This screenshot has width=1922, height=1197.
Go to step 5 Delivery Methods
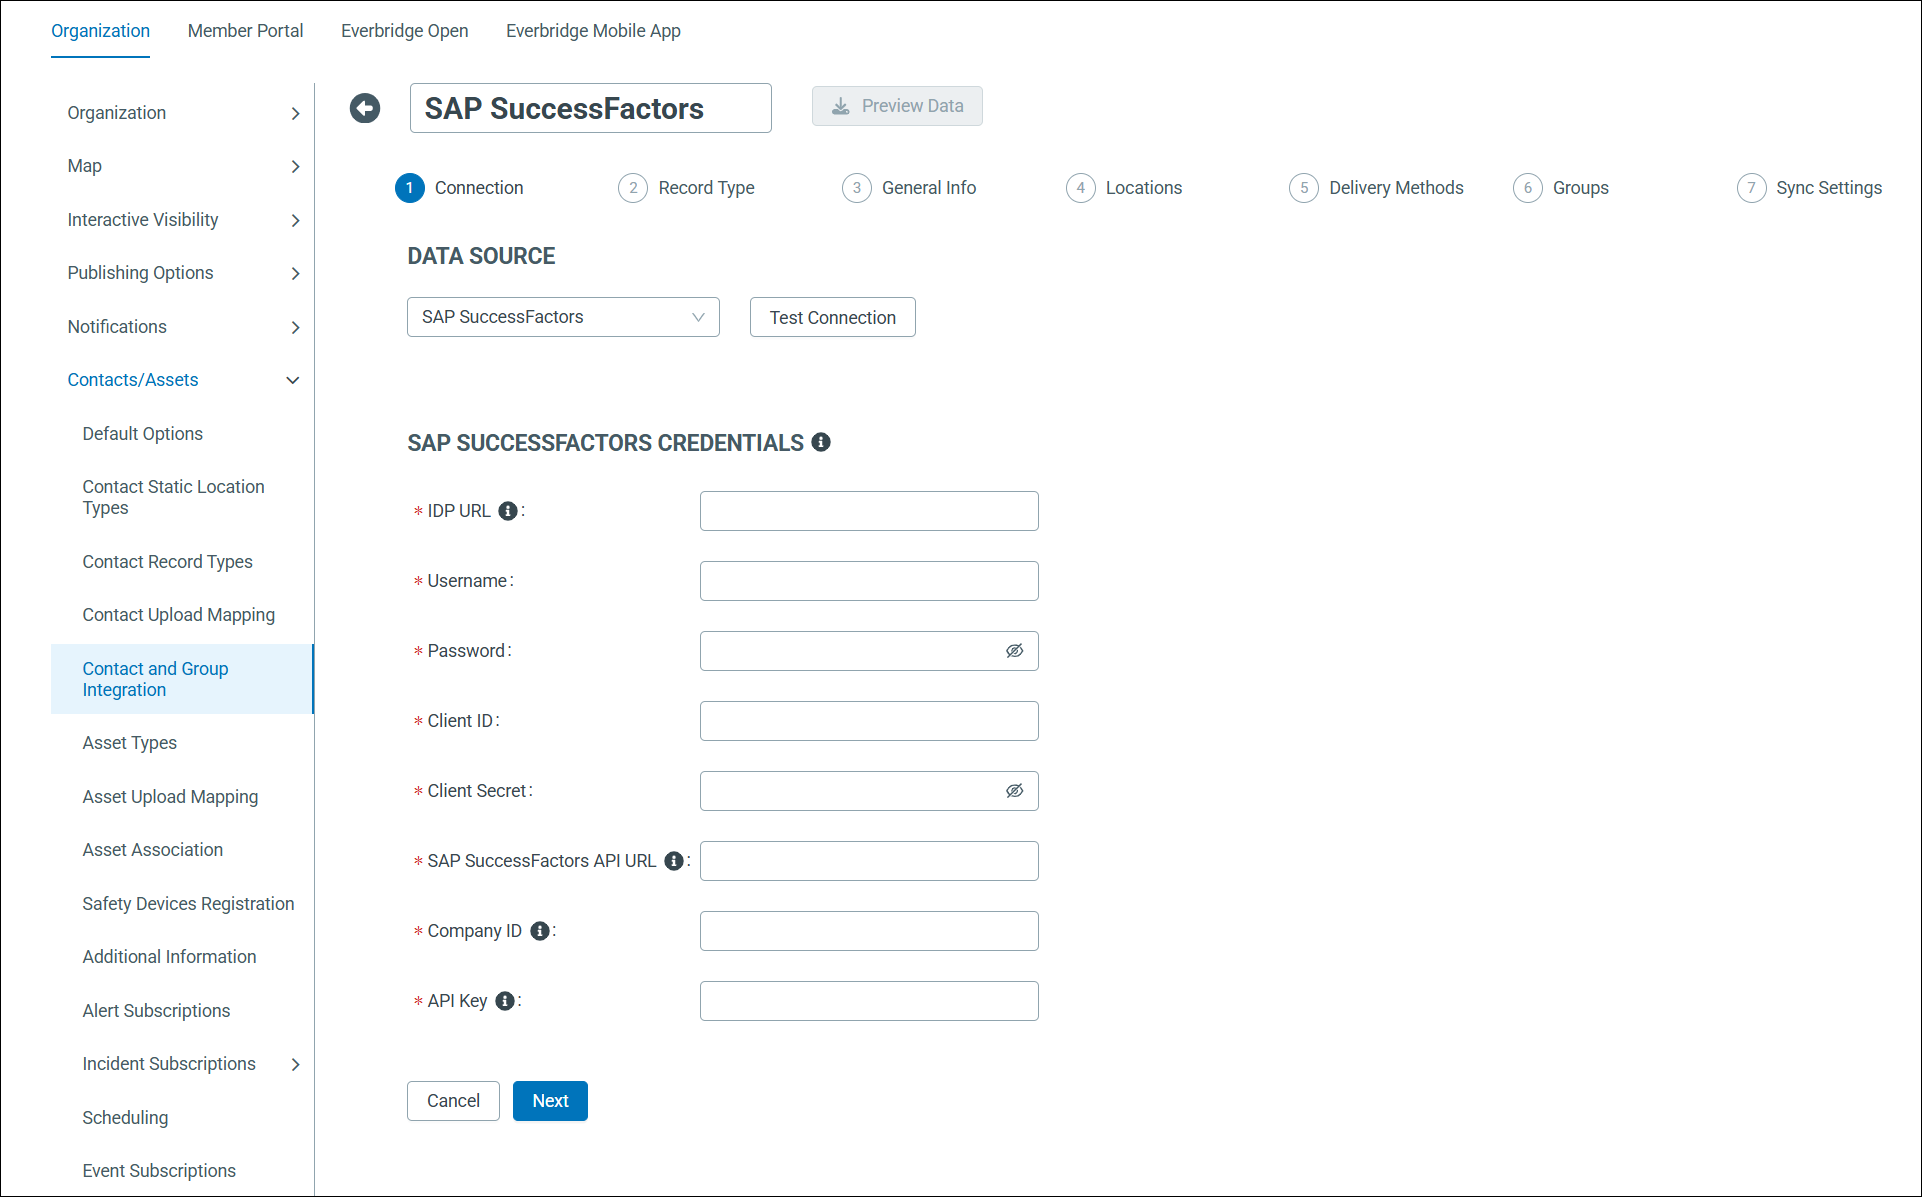(1376, 188)
